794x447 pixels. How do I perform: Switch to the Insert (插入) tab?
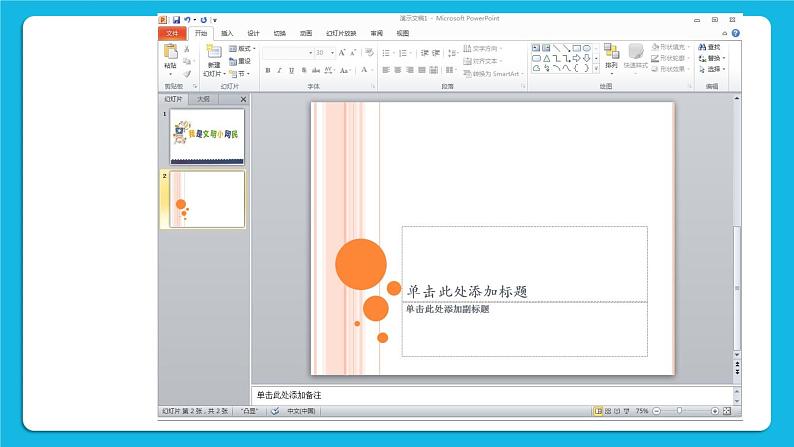pyautogui.click(x=227, y=33)
